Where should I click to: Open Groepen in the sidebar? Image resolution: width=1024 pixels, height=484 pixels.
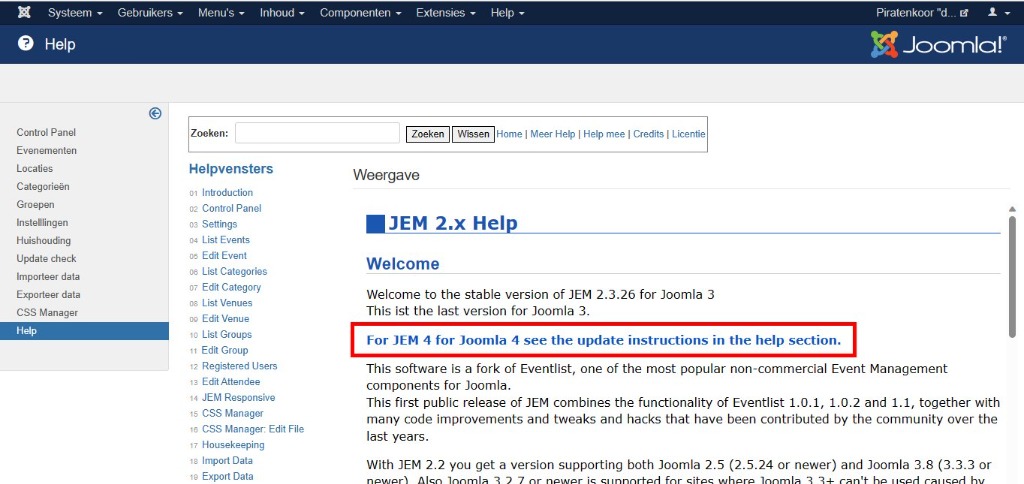pyautogui.click(x=35, y=204)
